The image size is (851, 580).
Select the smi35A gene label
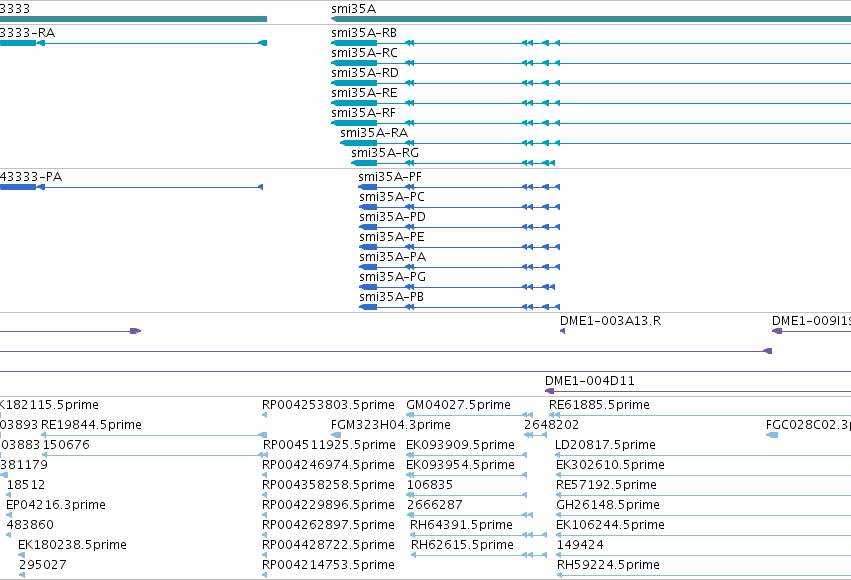click(353, 9)
